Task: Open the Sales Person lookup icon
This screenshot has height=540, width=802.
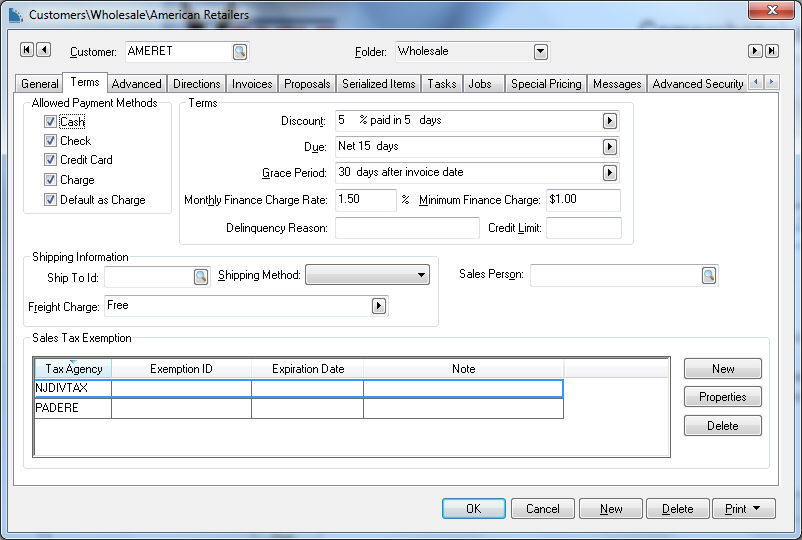Action: (x=709, y=275)
